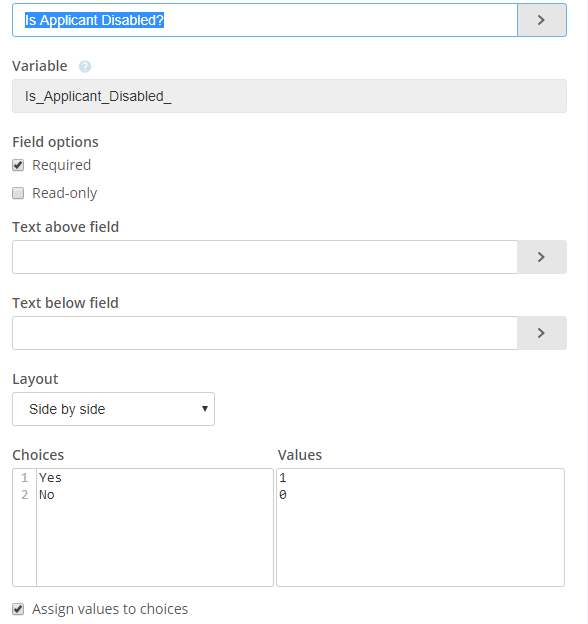
Task: Click the value 1 in Values box
Action: pos(282,478)
